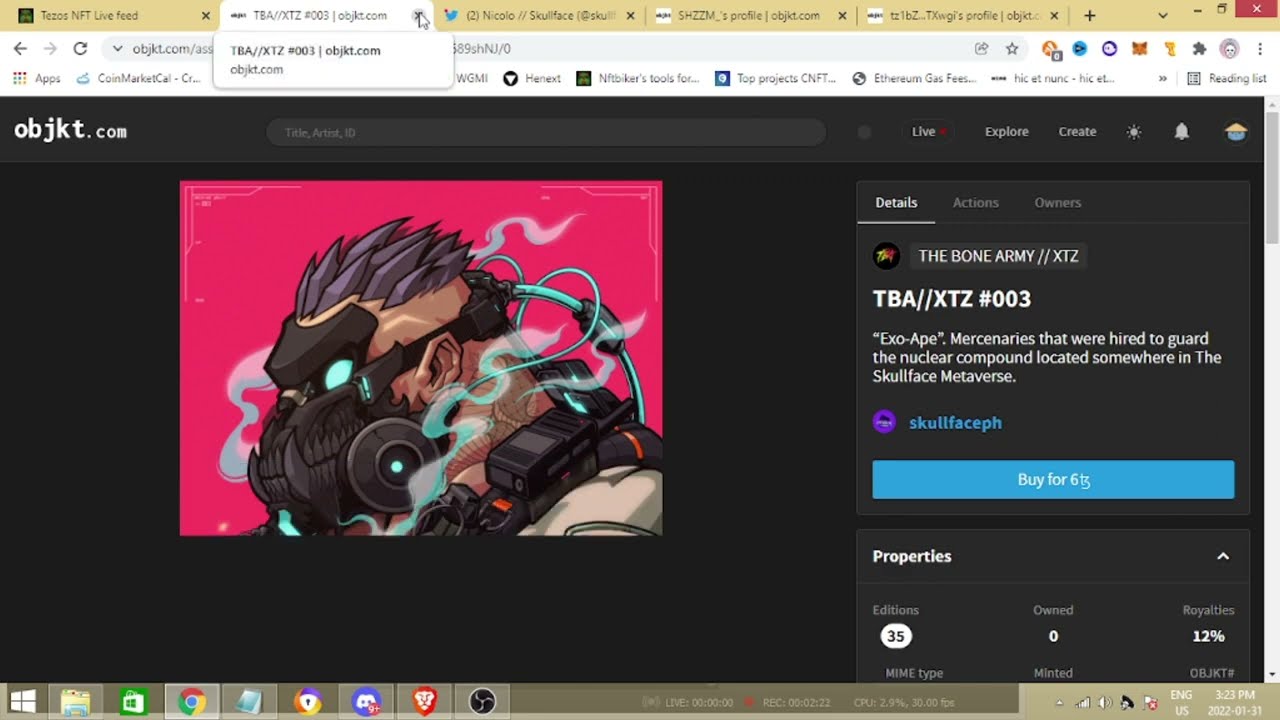Open the Chrome profile avatar
Screen dimensions: 1280x720
click(x=1230, y=48)
